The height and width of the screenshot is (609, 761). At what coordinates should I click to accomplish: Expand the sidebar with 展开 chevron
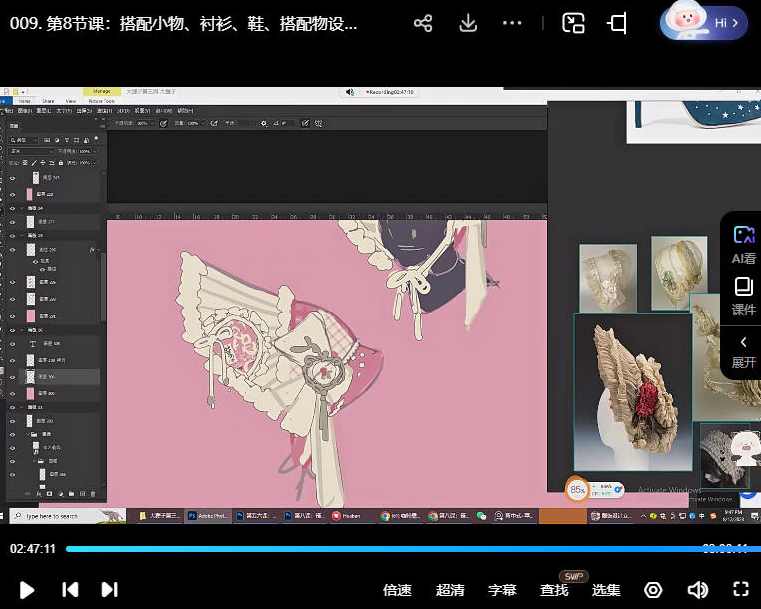tap(743, 351)
